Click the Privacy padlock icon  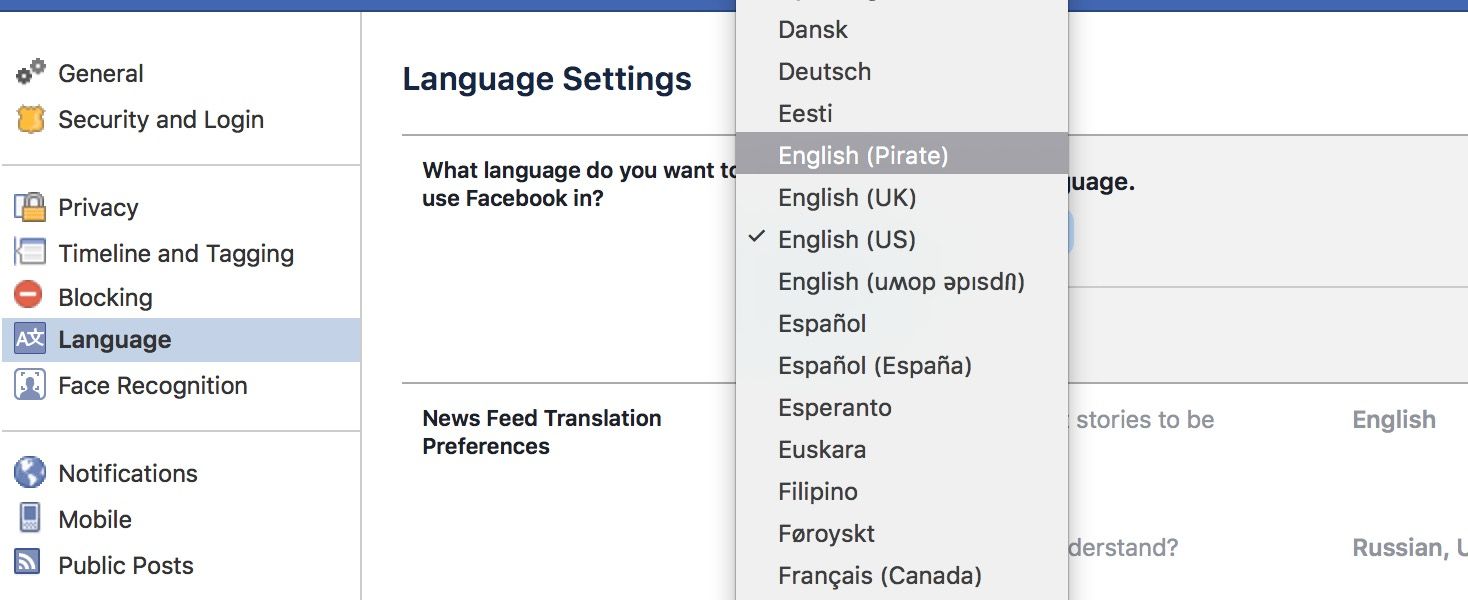coord(30,207)
